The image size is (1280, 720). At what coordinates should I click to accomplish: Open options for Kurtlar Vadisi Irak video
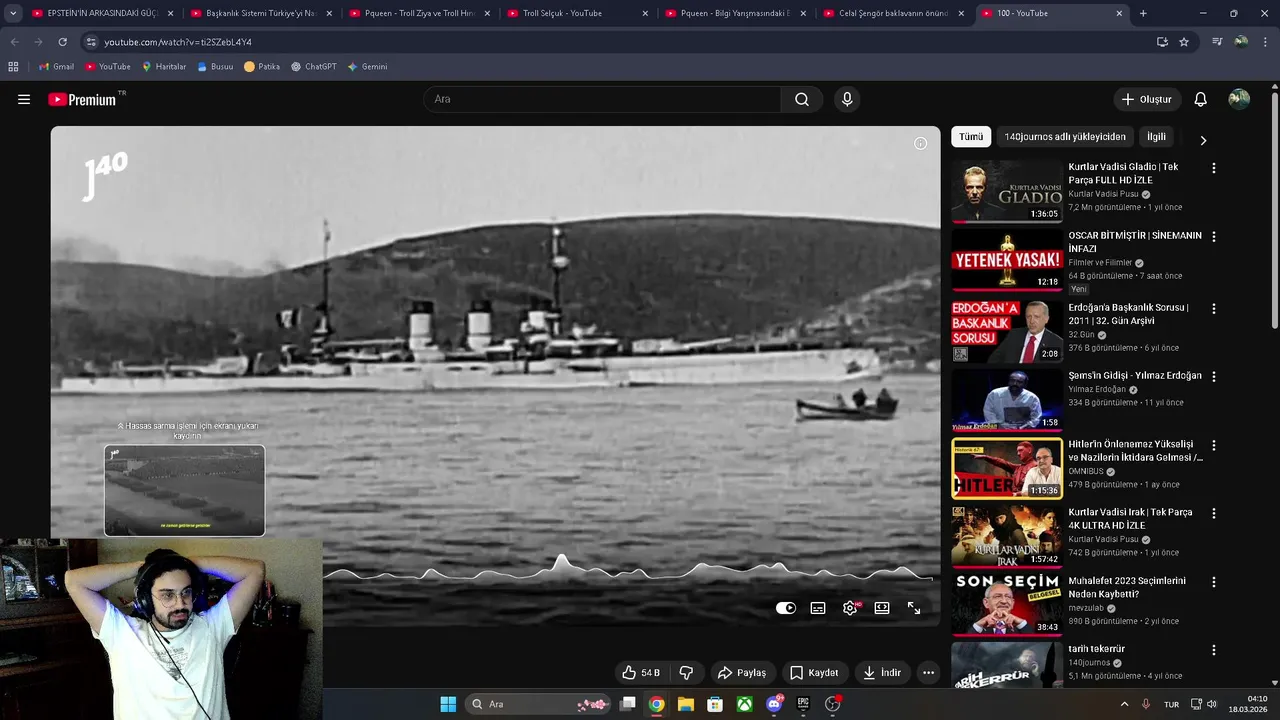tap(1214, 513)
